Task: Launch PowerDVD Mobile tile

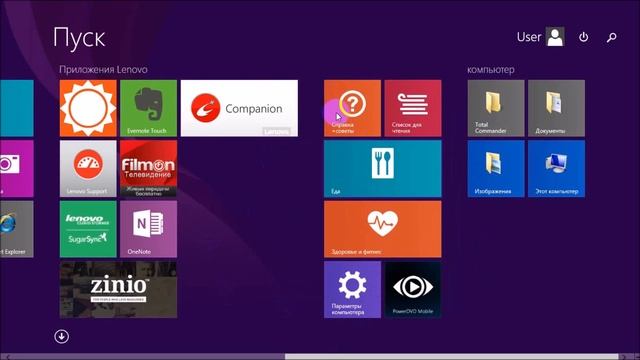Action: 413,290
